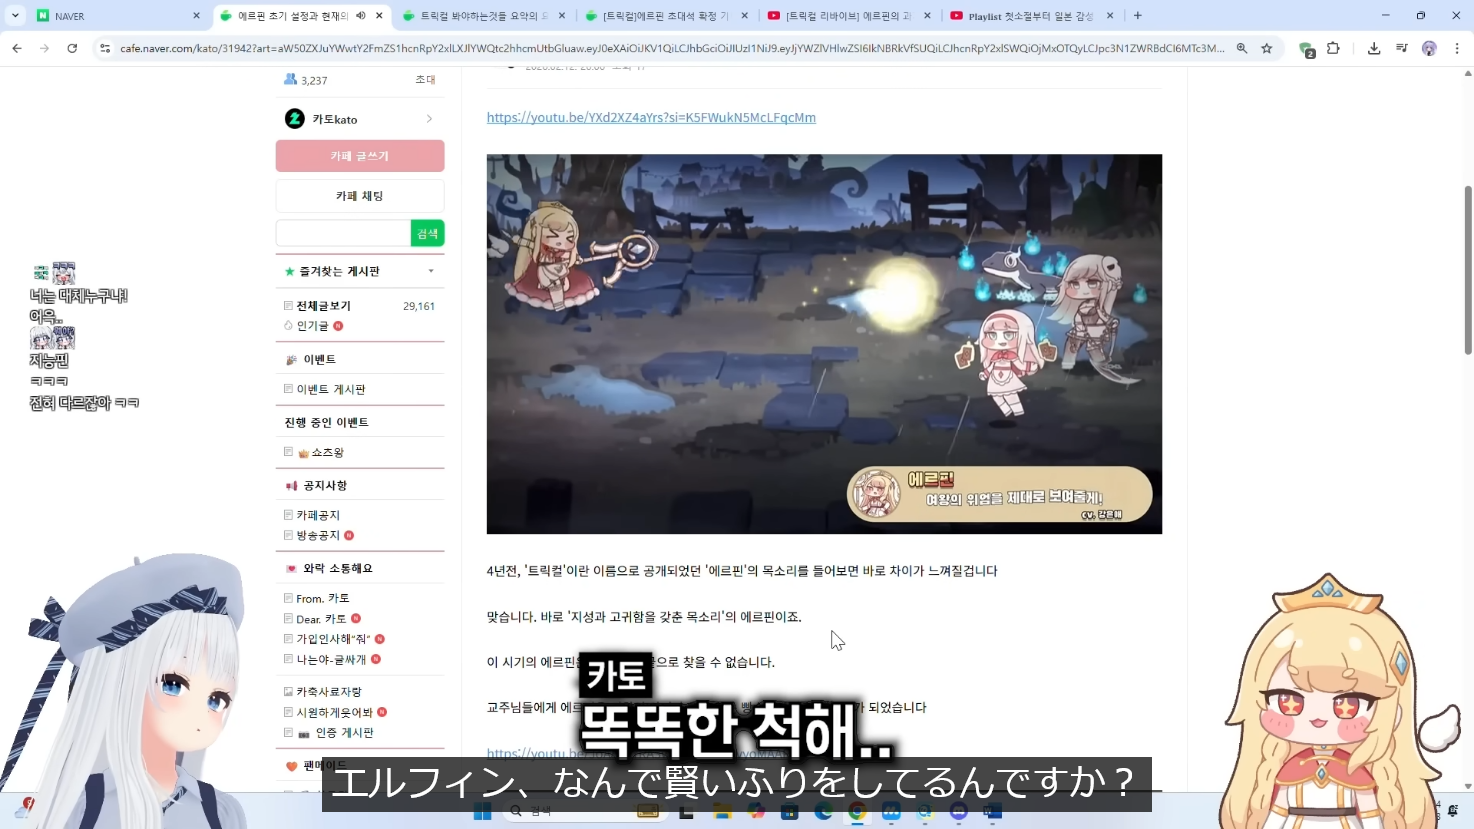The height and width of the screenshot is (829, 1474).
Task: Open the downloads icon in the toolbar
Action: 1374,48
